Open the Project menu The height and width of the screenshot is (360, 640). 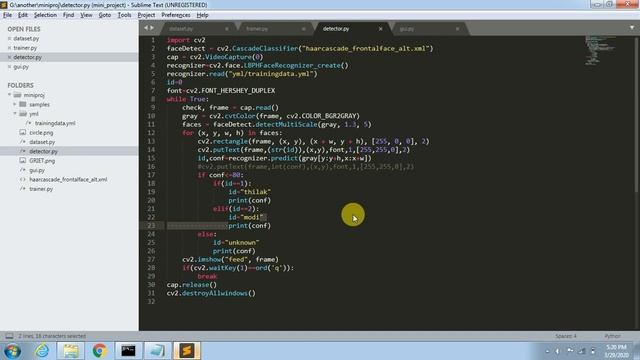click(146, 15)
